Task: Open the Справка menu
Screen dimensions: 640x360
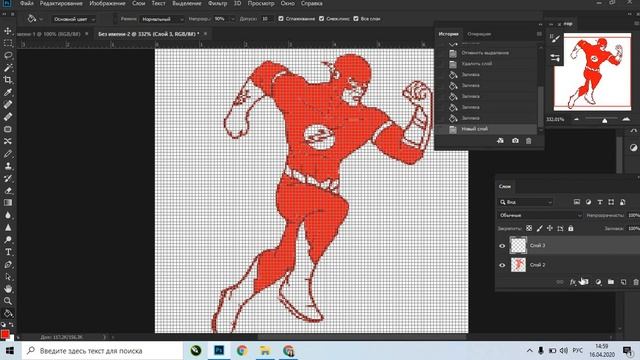Action: [311, 3]
